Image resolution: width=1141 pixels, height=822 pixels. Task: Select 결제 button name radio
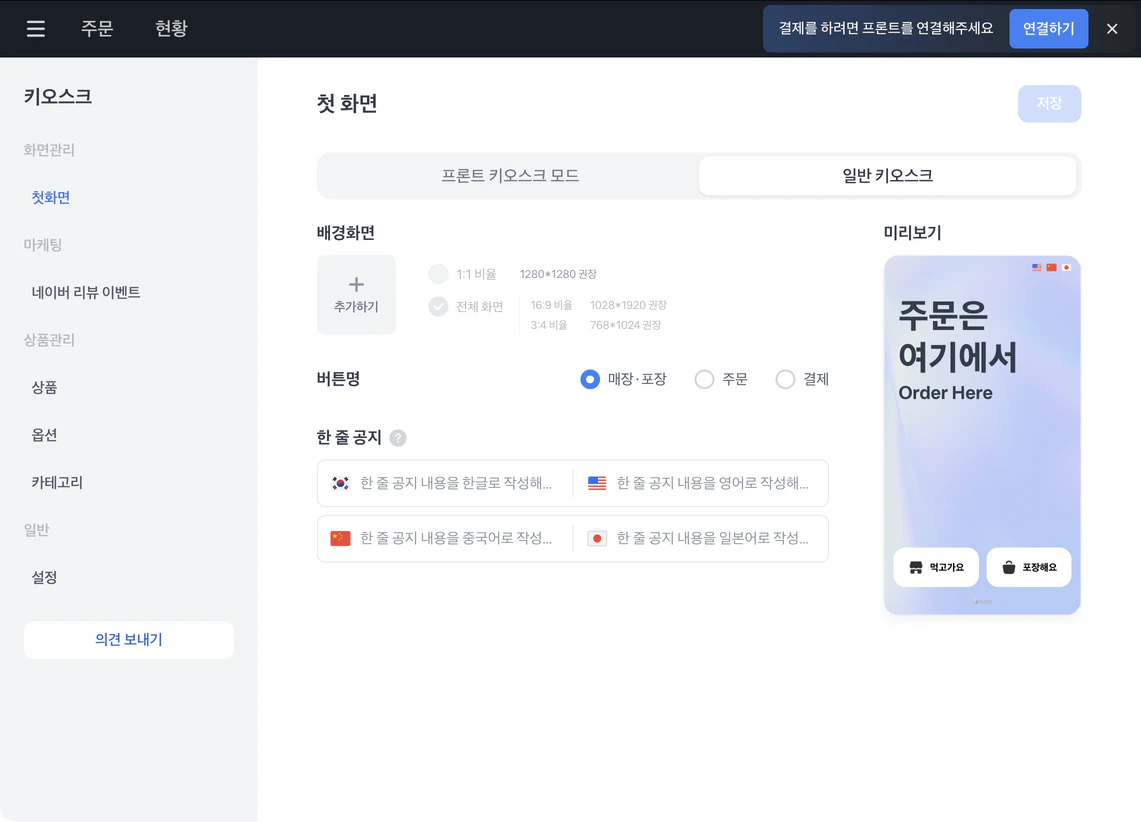tap(785, 379)
